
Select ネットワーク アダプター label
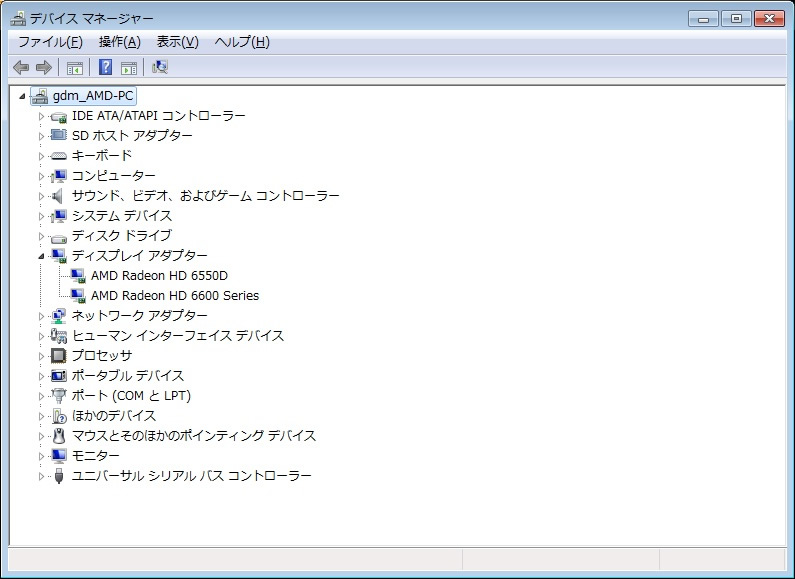[x=139, y=316]
